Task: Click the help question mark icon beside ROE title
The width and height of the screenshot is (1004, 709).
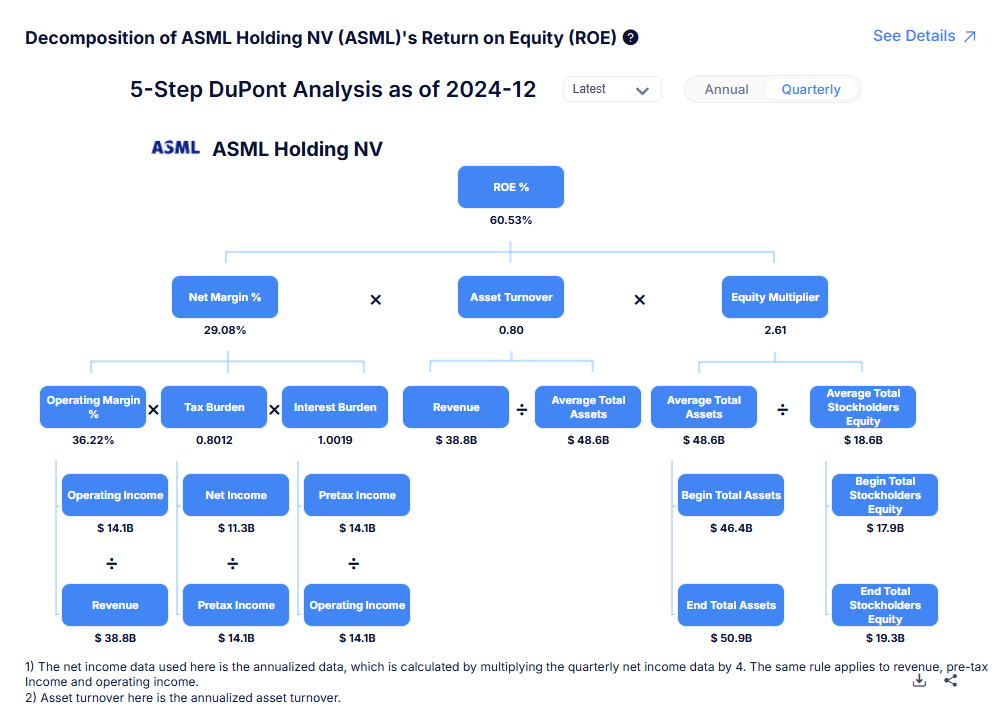Action: [630, 38]
